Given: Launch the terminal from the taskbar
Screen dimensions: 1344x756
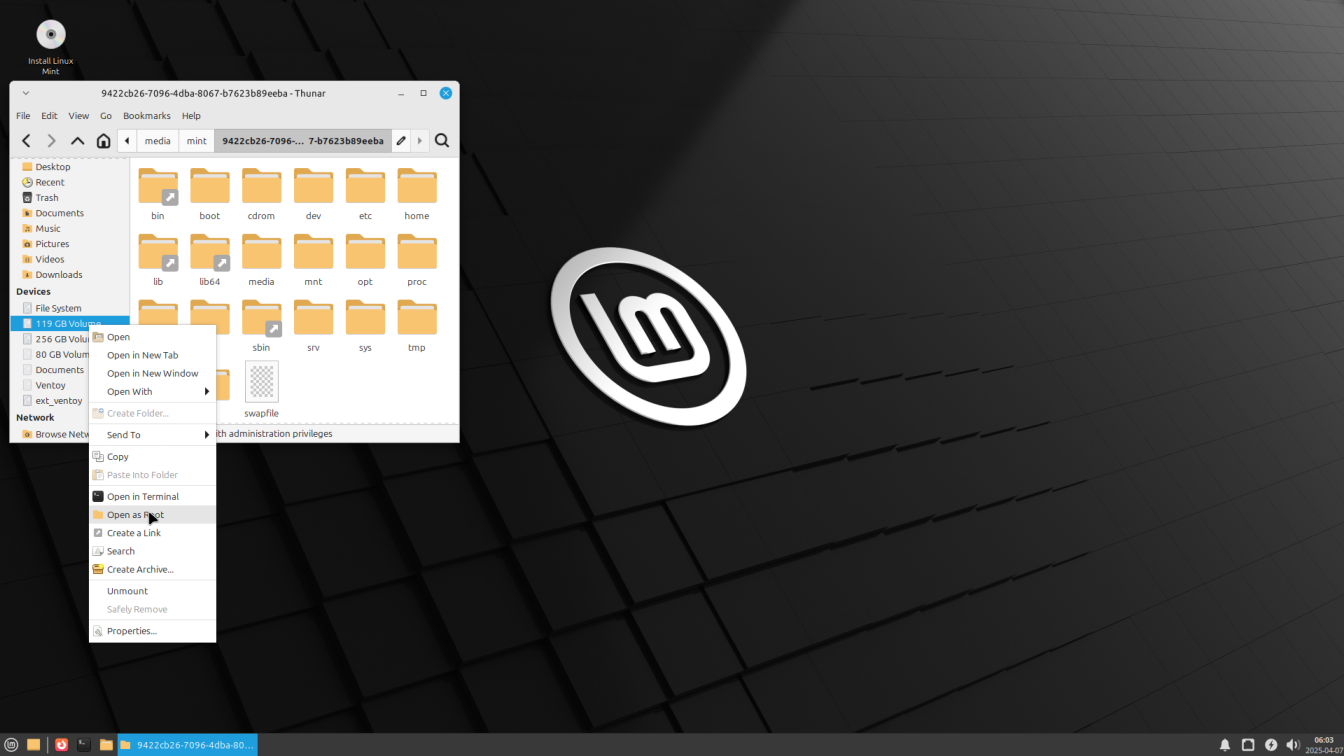Looking at the screenshot, I should tap(84, 745).
